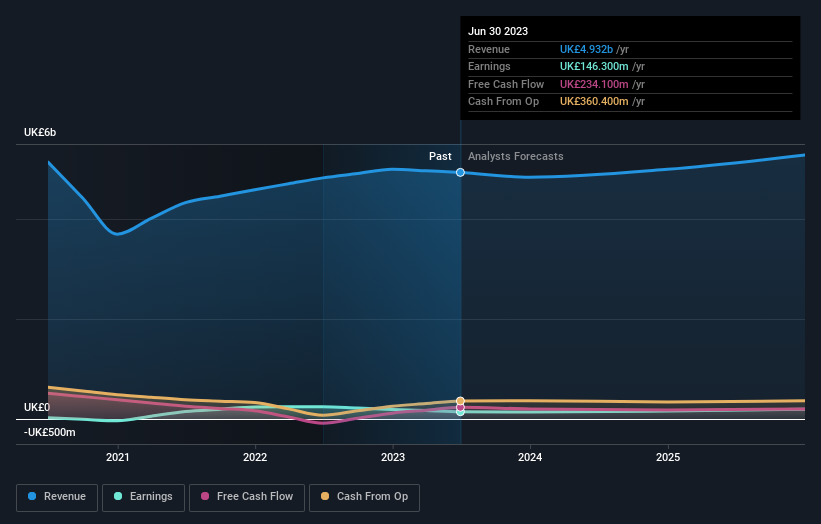Click the 2023 x-axis label
The width and height of the screenshot is (821, 524).
pos(393,457)
